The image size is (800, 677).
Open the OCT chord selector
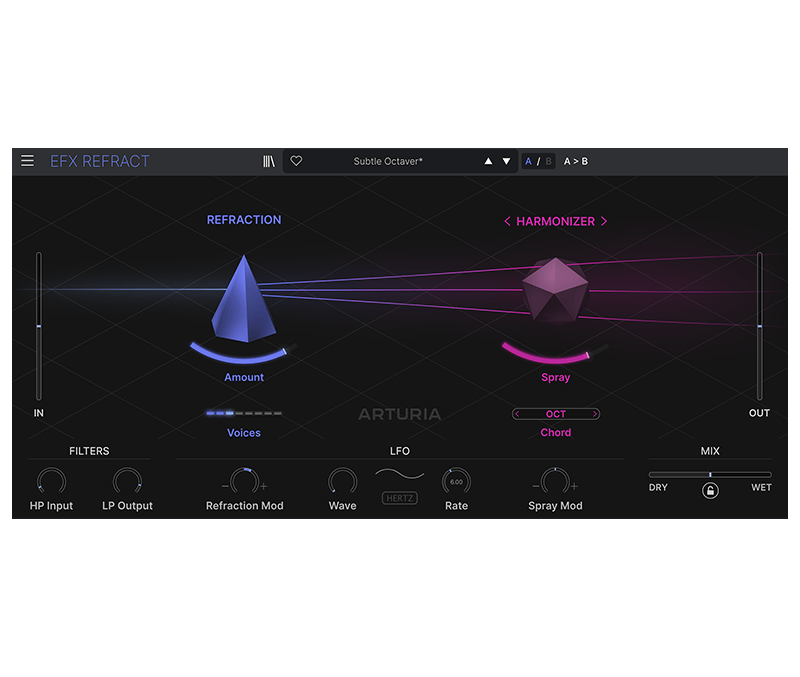click(556, 414)
